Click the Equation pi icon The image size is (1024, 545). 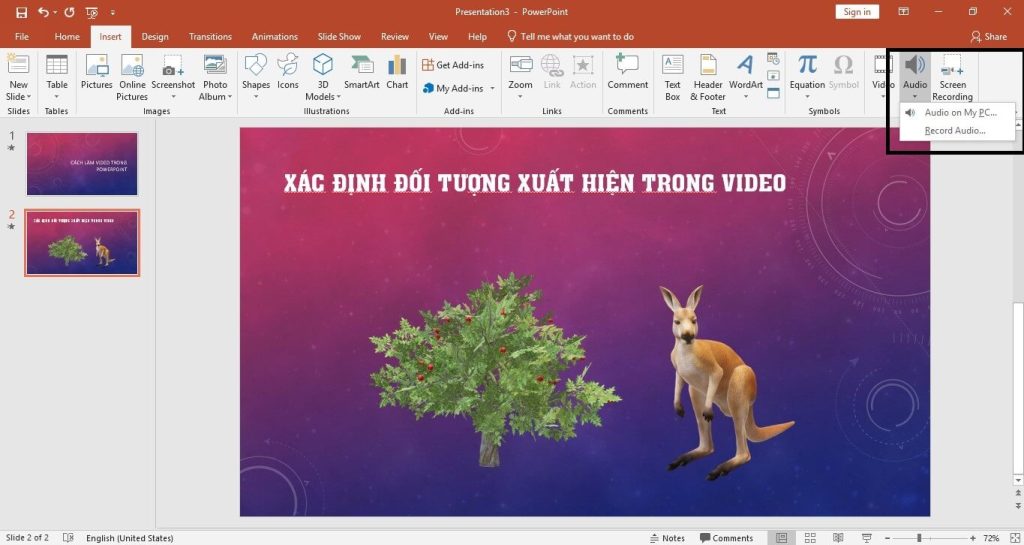pos(807,65)
